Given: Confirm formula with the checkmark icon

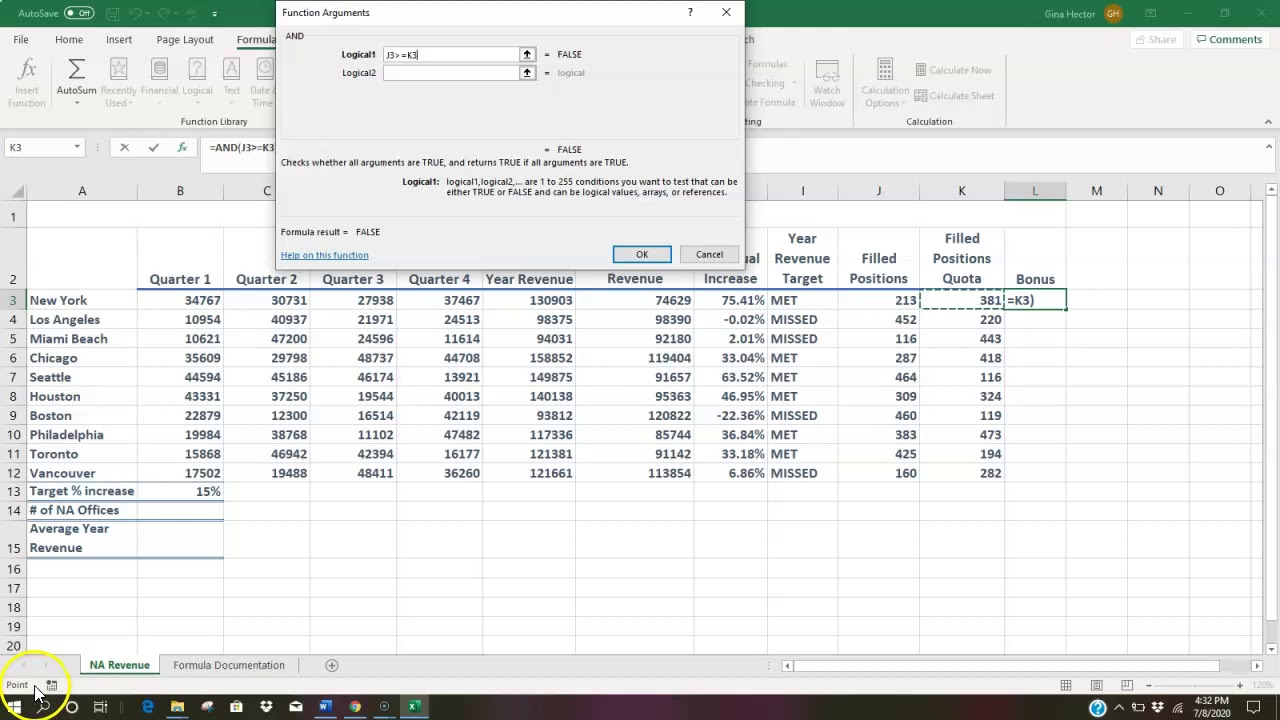Looking at the screenshot, I should click(153, 147).
